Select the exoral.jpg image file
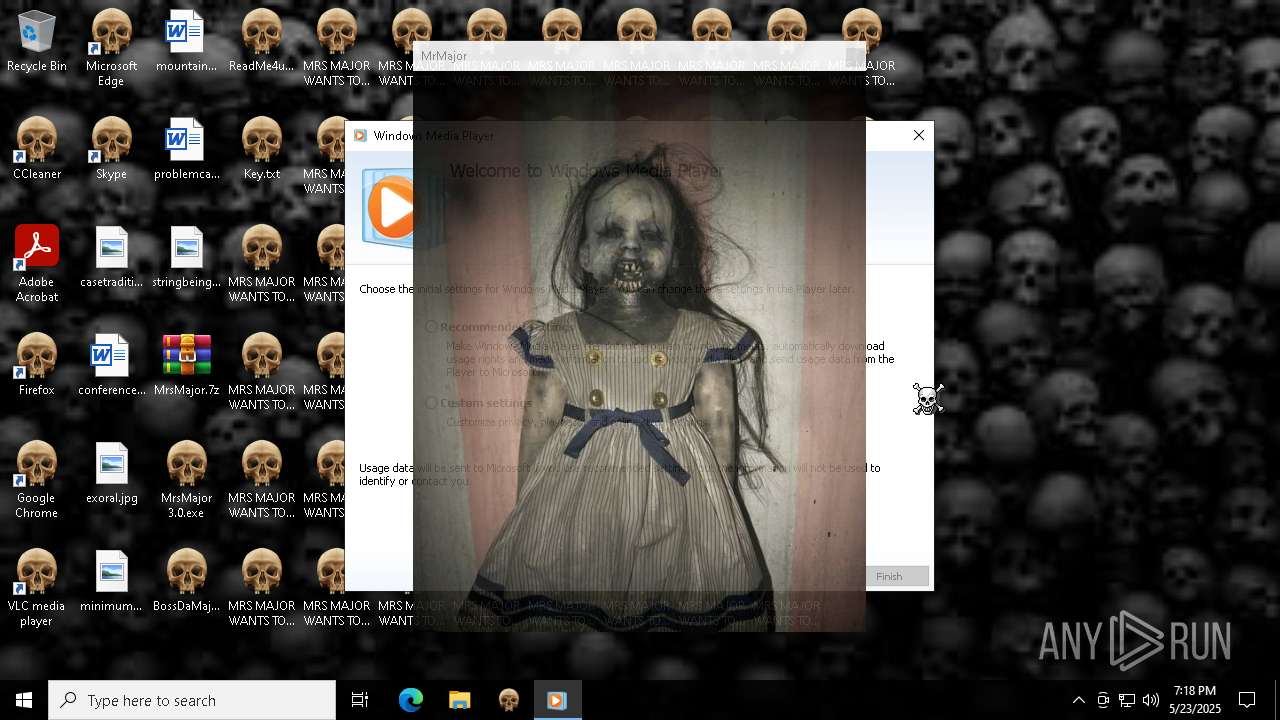 click(x=111, y=474)
